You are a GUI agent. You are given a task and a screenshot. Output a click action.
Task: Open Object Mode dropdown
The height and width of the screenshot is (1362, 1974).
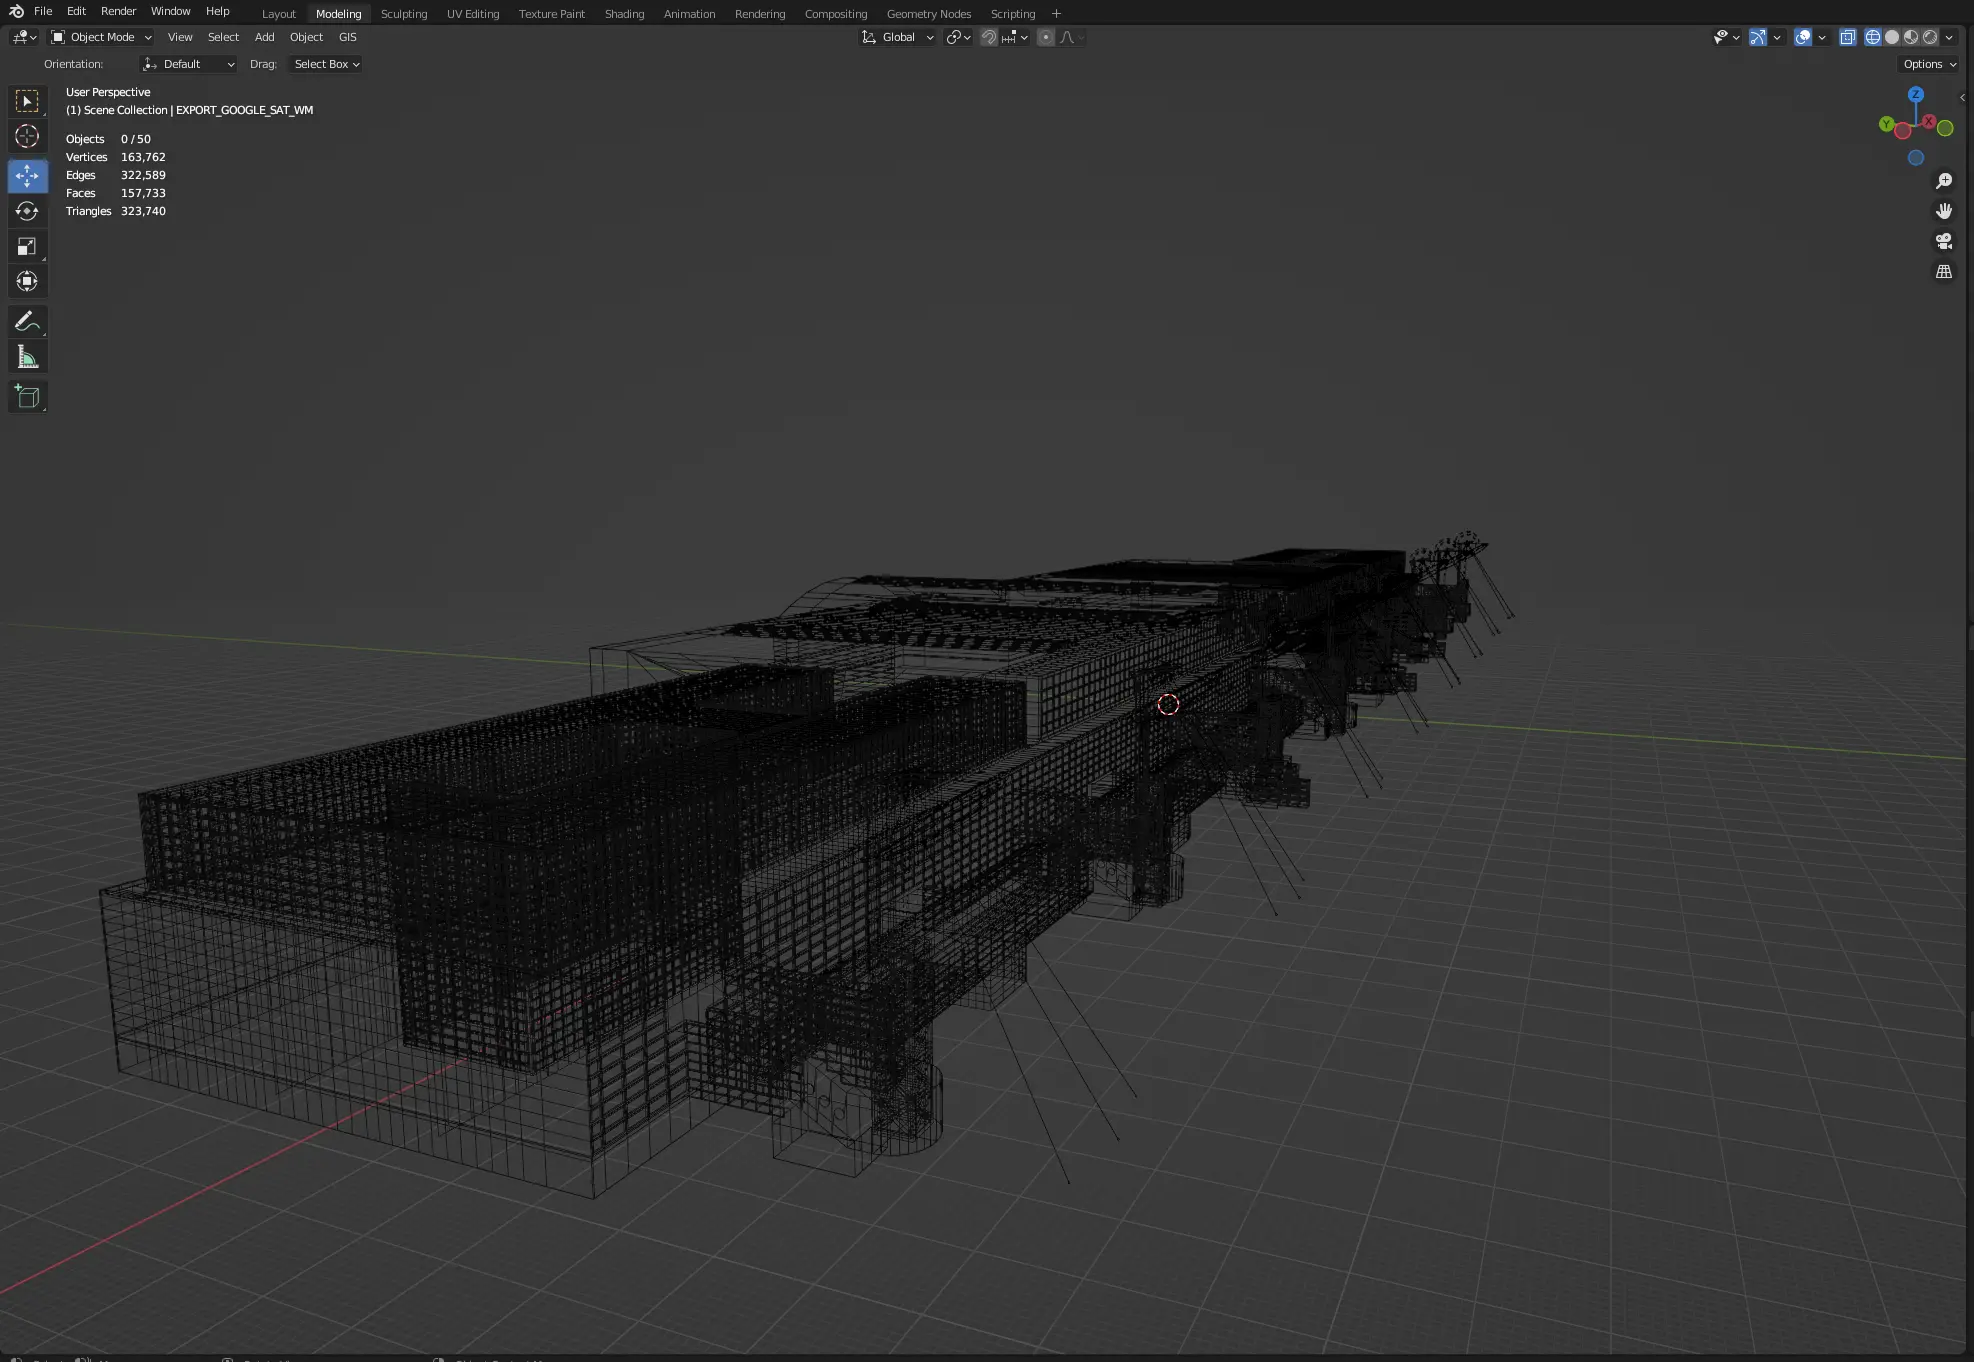click(102, 37)
